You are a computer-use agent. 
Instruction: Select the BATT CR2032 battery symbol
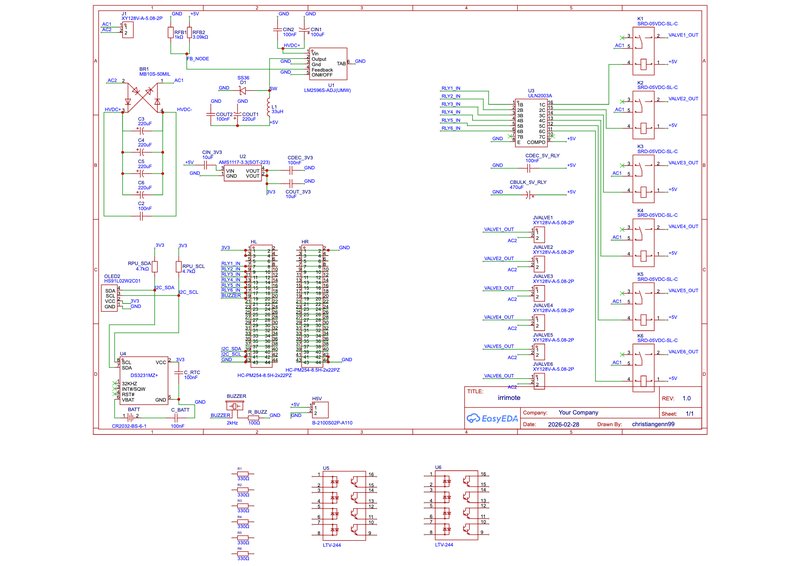[130, 416]
